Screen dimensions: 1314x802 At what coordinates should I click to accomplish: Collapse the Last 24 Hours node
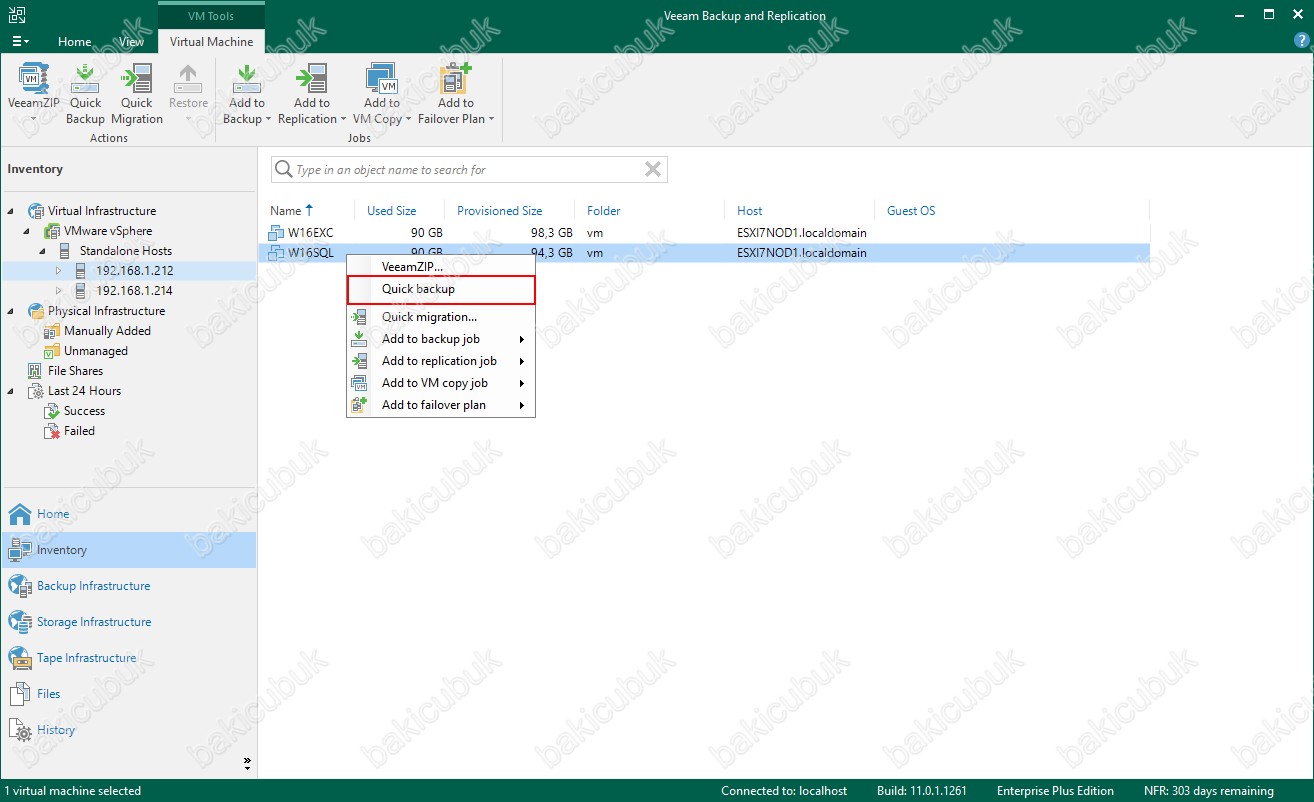10,391
